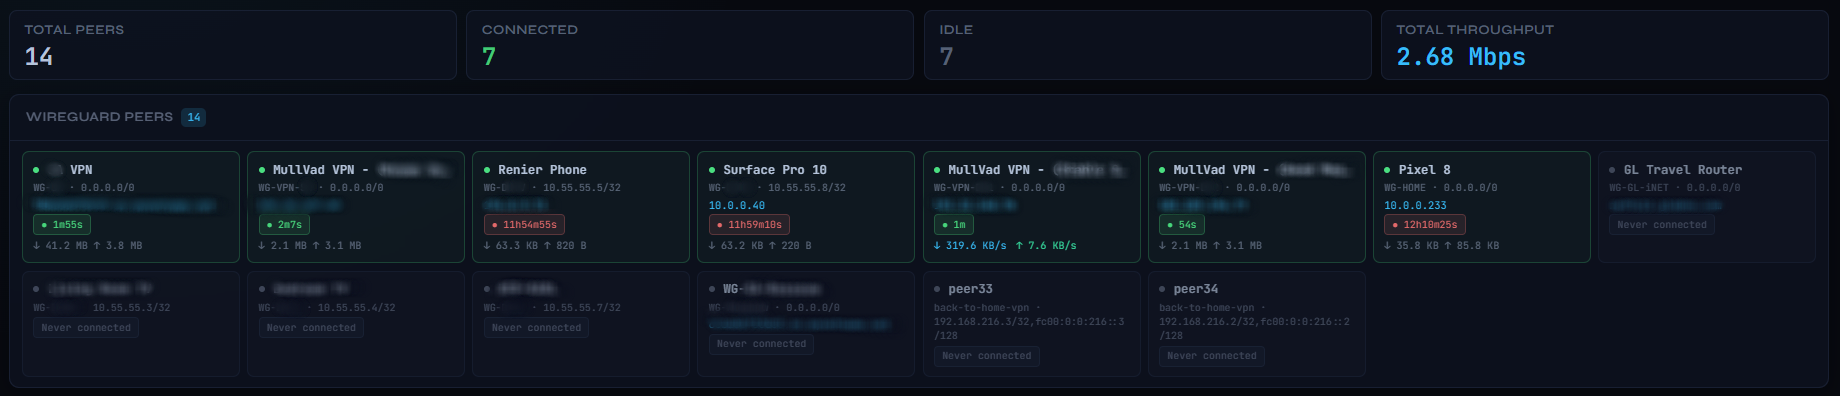Open the GL Travel Router peer name

[1683, 170]
